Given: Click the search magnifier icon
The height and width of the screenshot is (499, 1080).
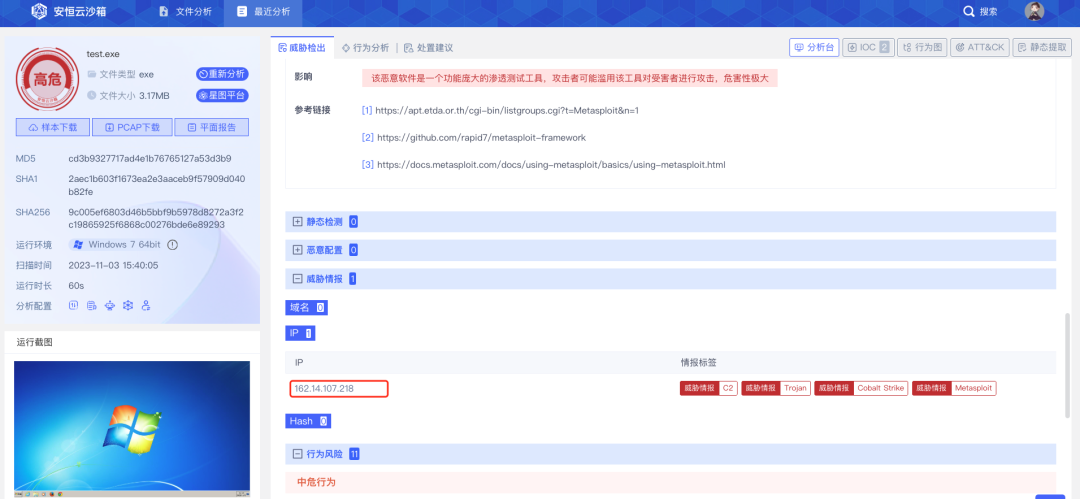Looking at the screenshot, I should (x=968, y=11).
